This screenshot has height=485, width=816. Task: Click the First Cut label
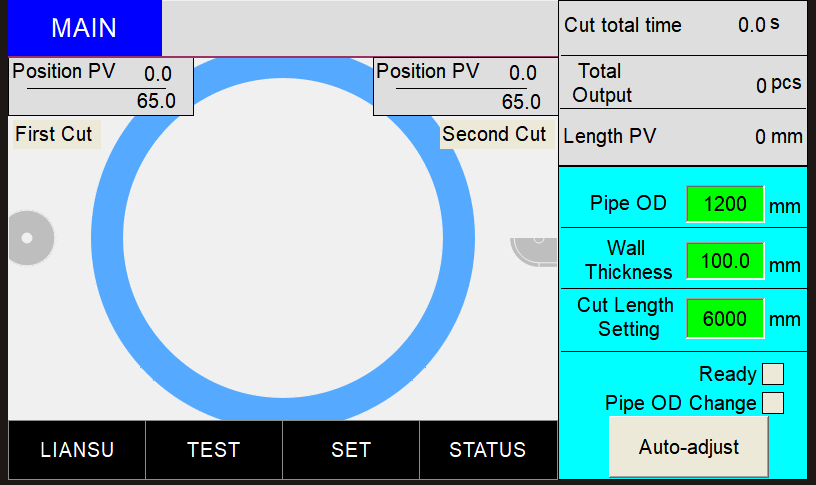pos(54,134)
